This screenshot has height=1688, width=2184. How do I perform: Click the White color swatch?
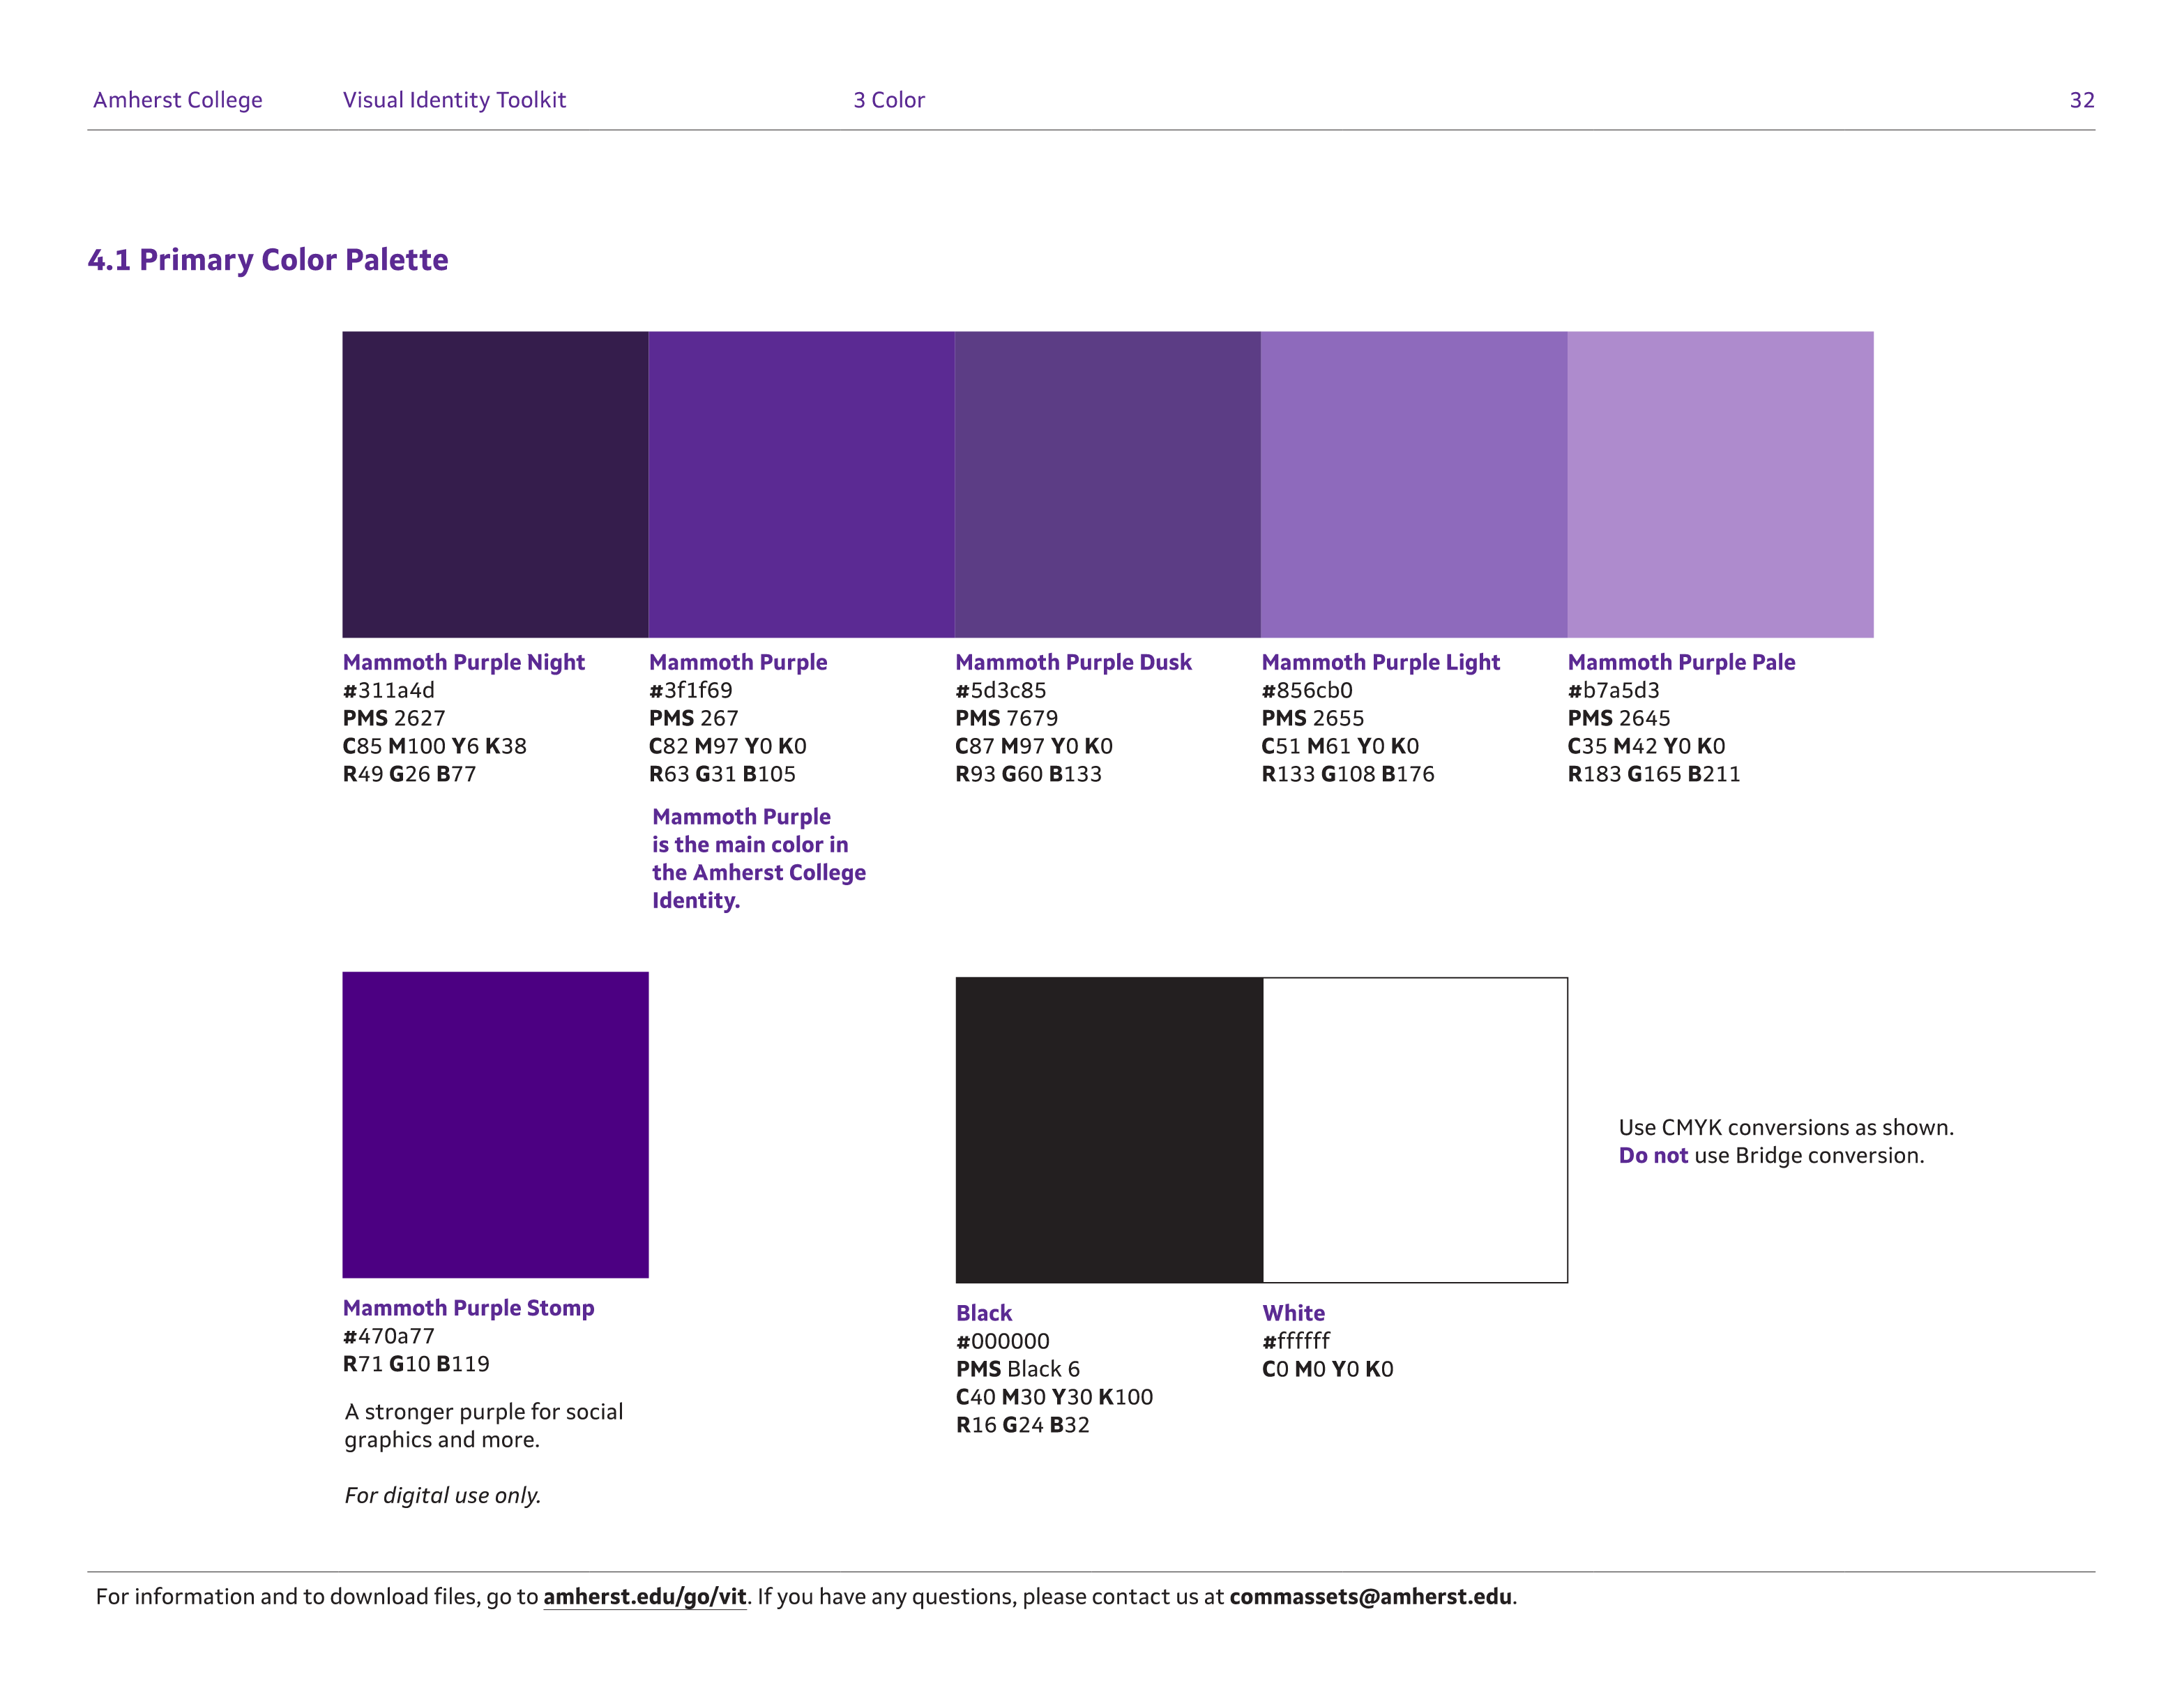tap(1415, 1130)
